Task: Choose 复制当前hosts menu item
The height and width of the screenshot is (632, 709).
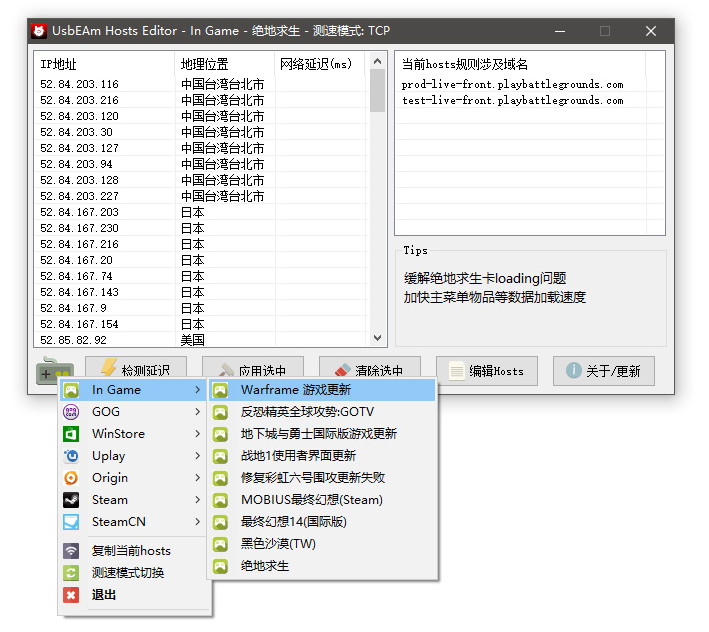Action: pos(133,551)
